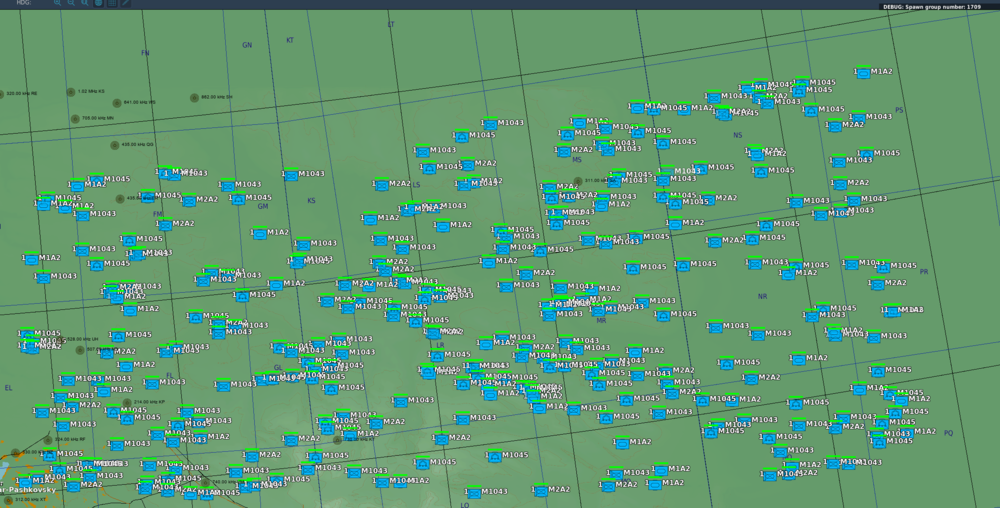Click the LT grid label

[391, 25]
